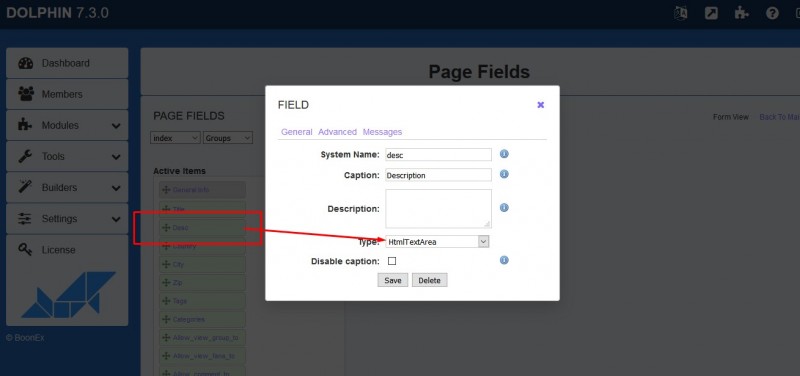
Task: Click the external link arrow icon in header
Action: click(711, 13)
